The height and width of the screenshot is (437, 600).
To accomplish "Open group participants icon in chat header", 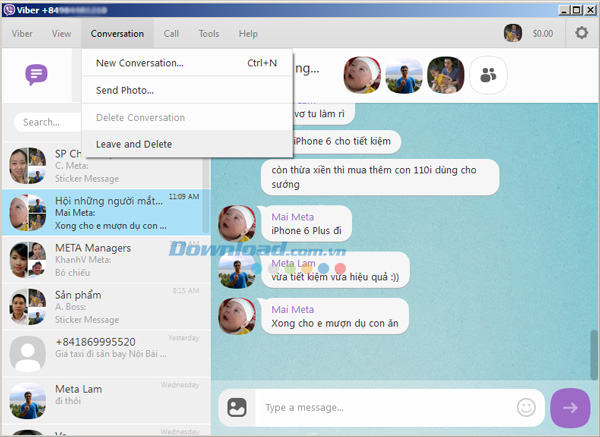I will 488,75.
